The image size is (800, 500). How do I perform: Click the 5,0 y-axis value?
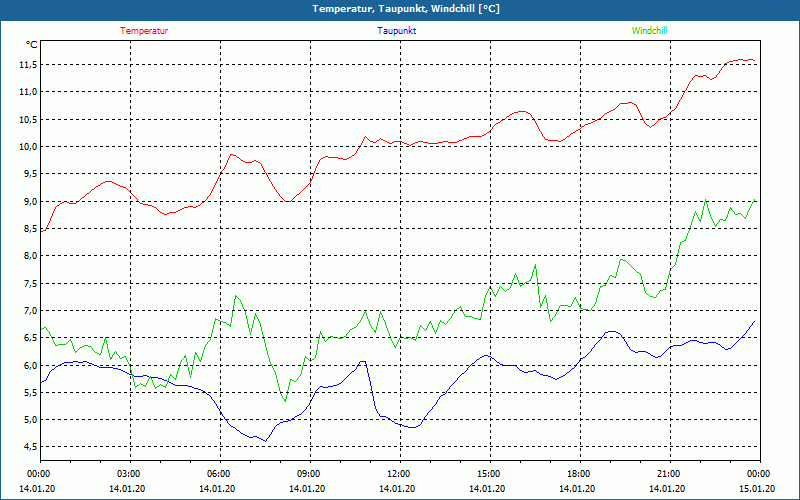(31, 420)
